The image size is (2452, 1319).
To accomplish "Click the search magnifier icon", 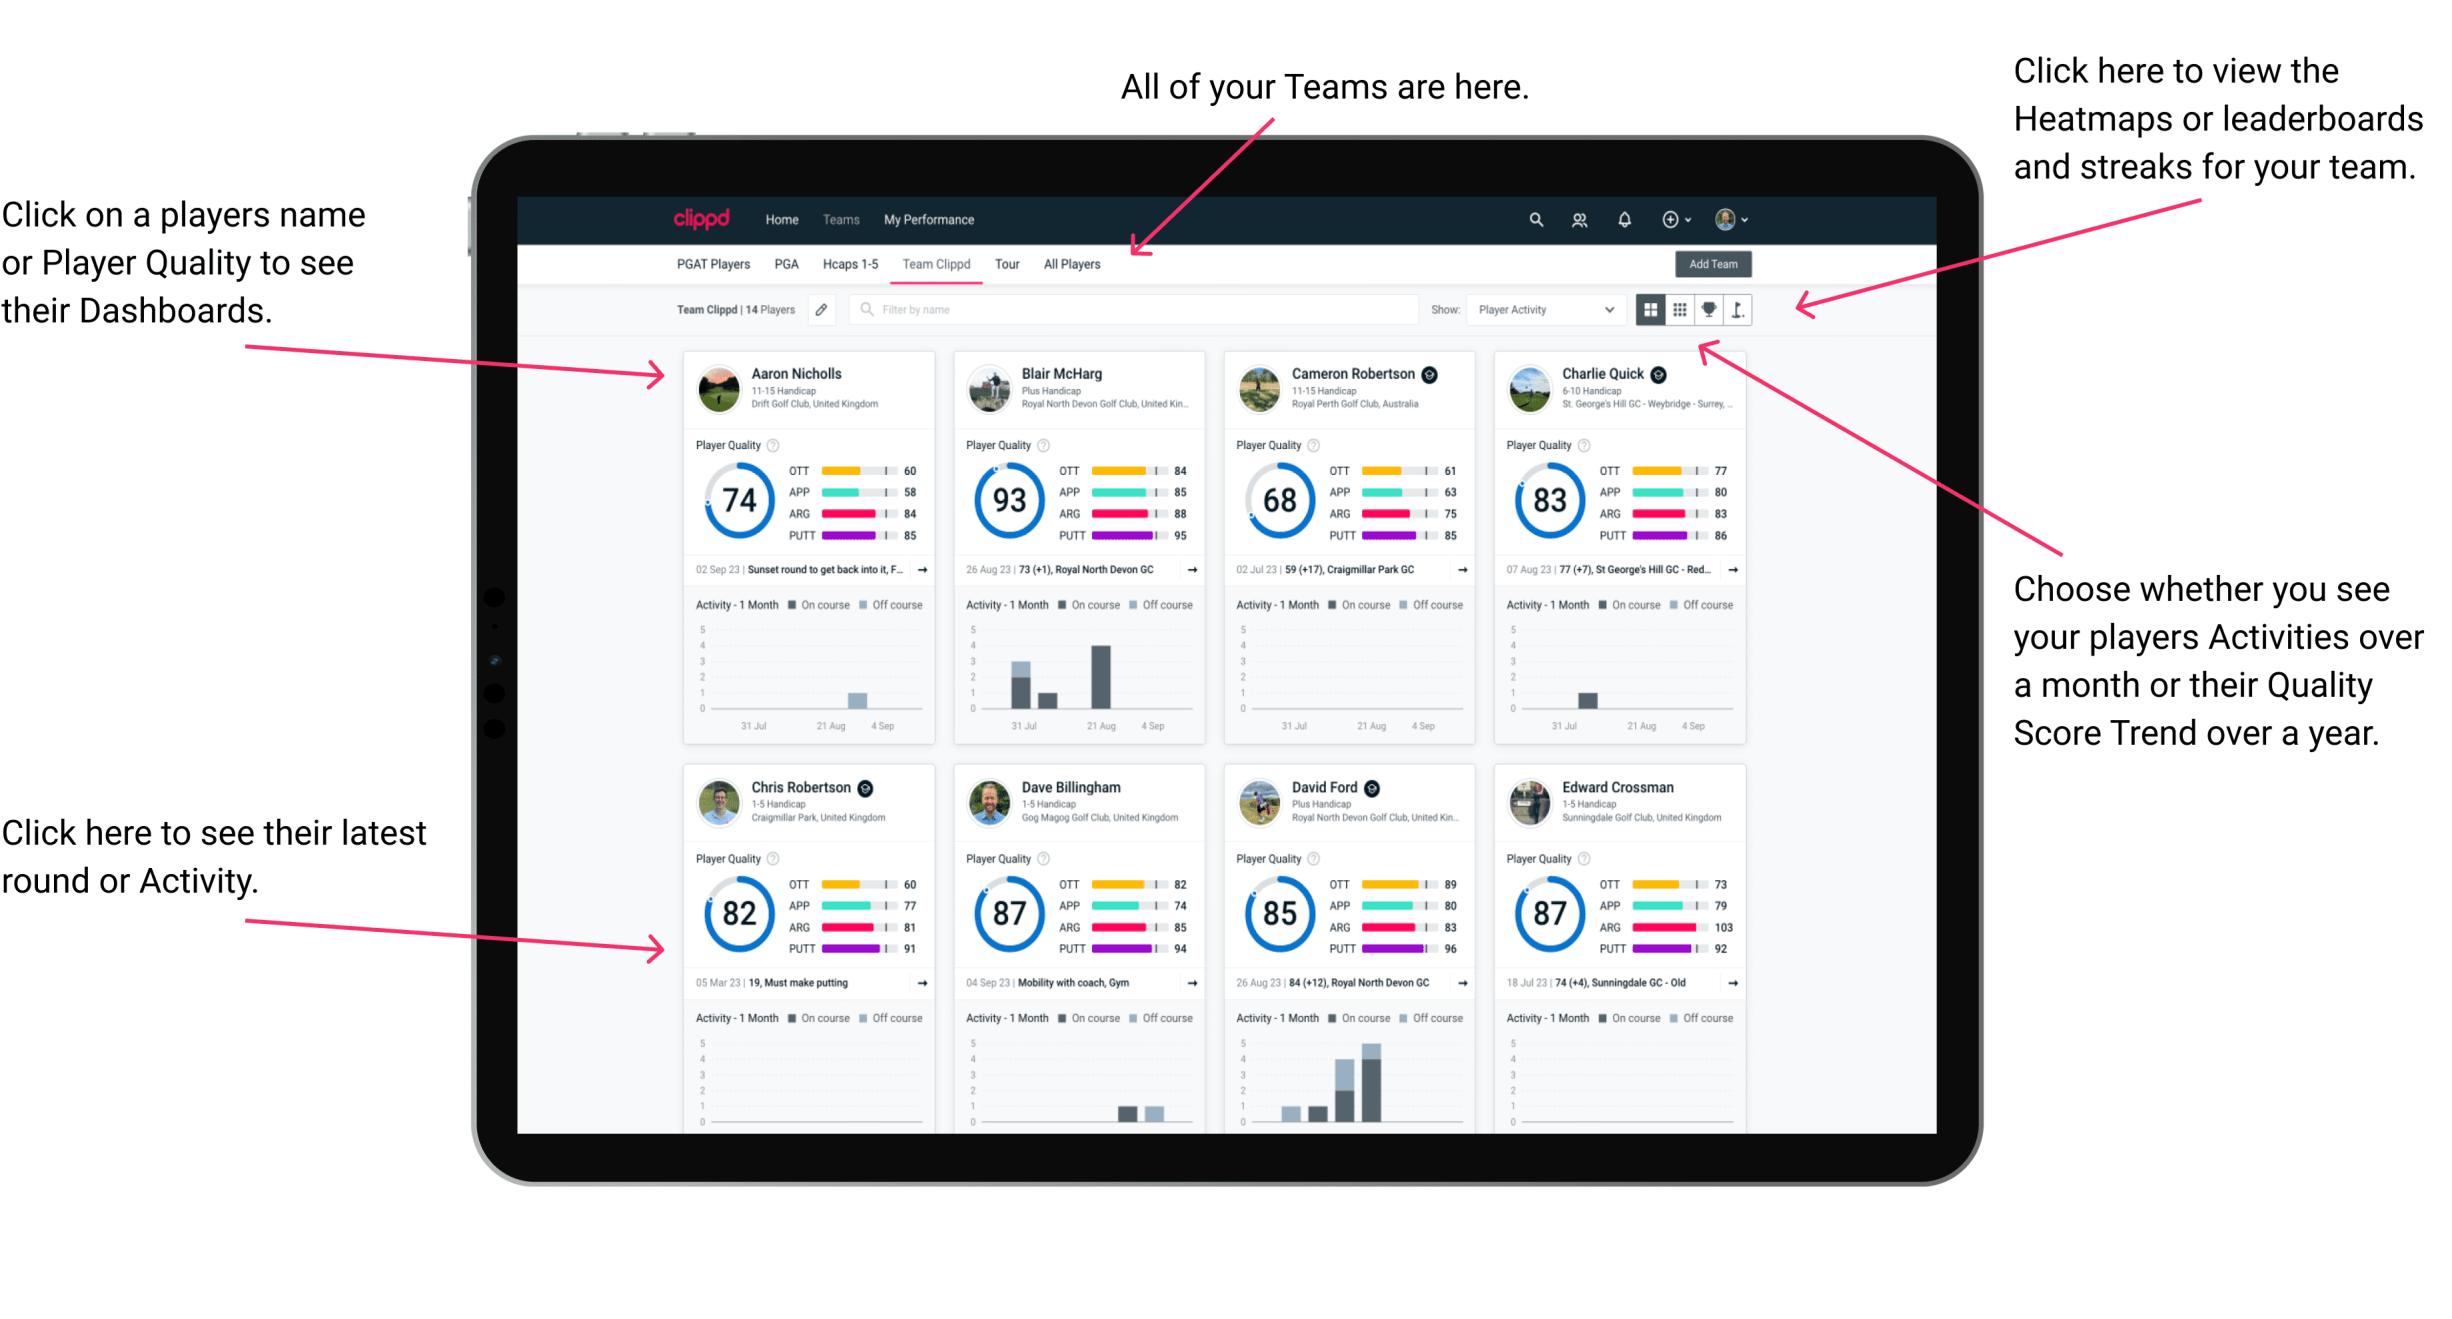I will point(1535,219).
